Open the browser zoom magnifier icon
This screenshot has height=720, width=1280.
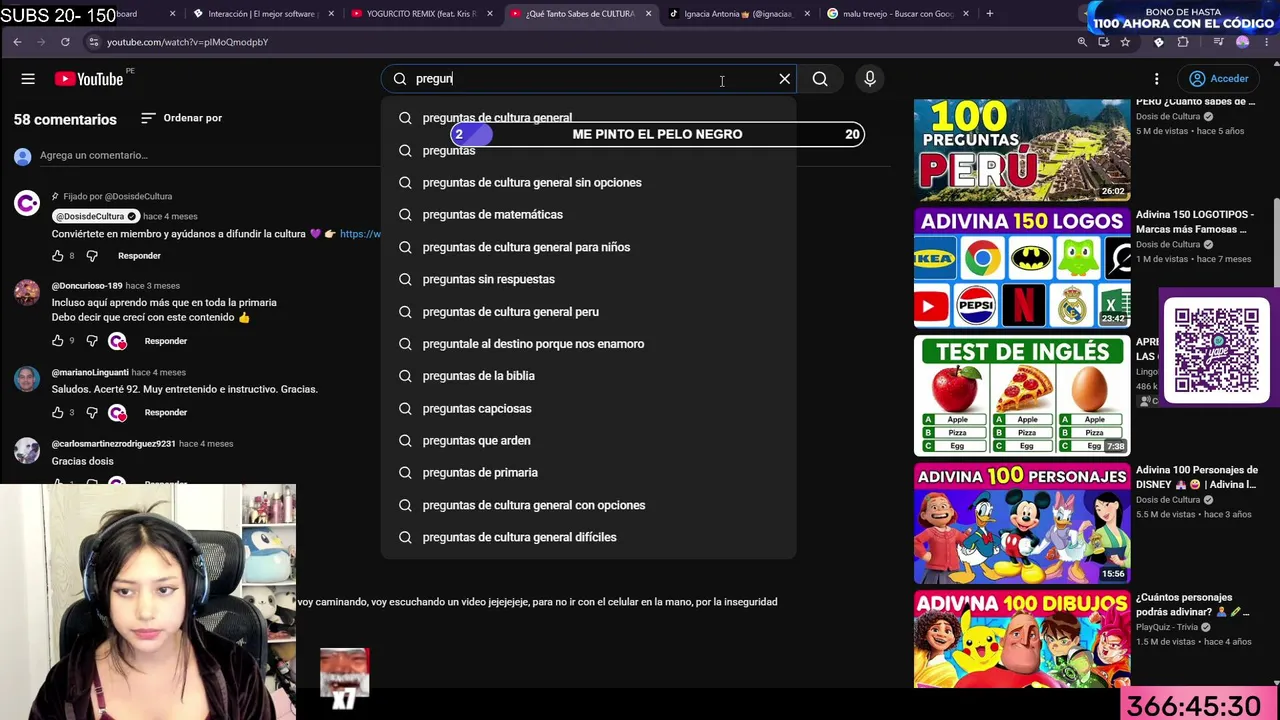tap(1082, 42)
